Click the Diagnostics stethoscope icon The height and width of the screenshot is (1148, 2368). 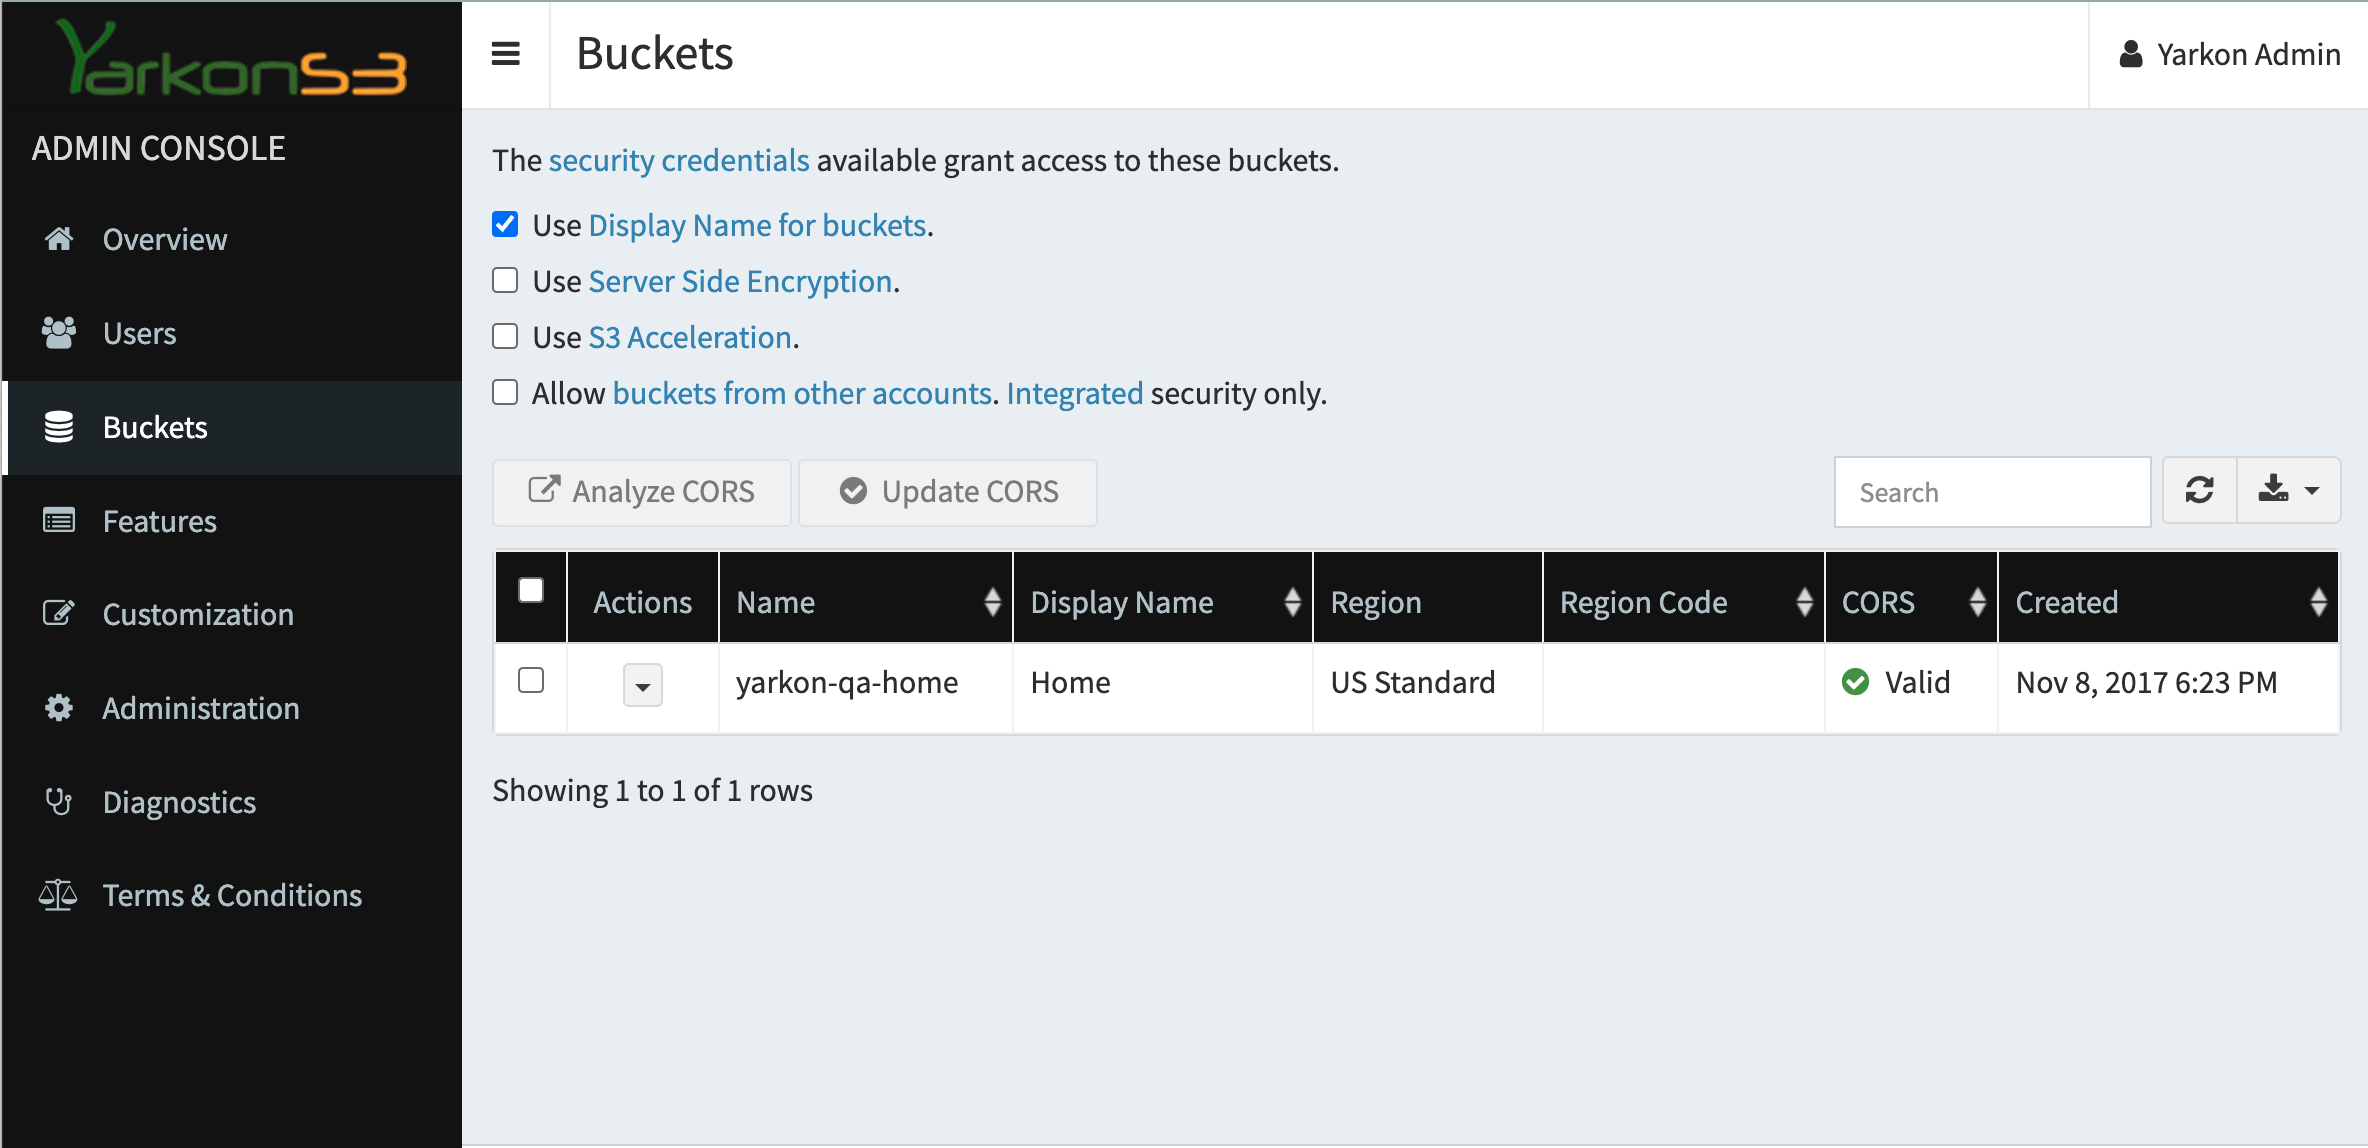click(59, 802)
